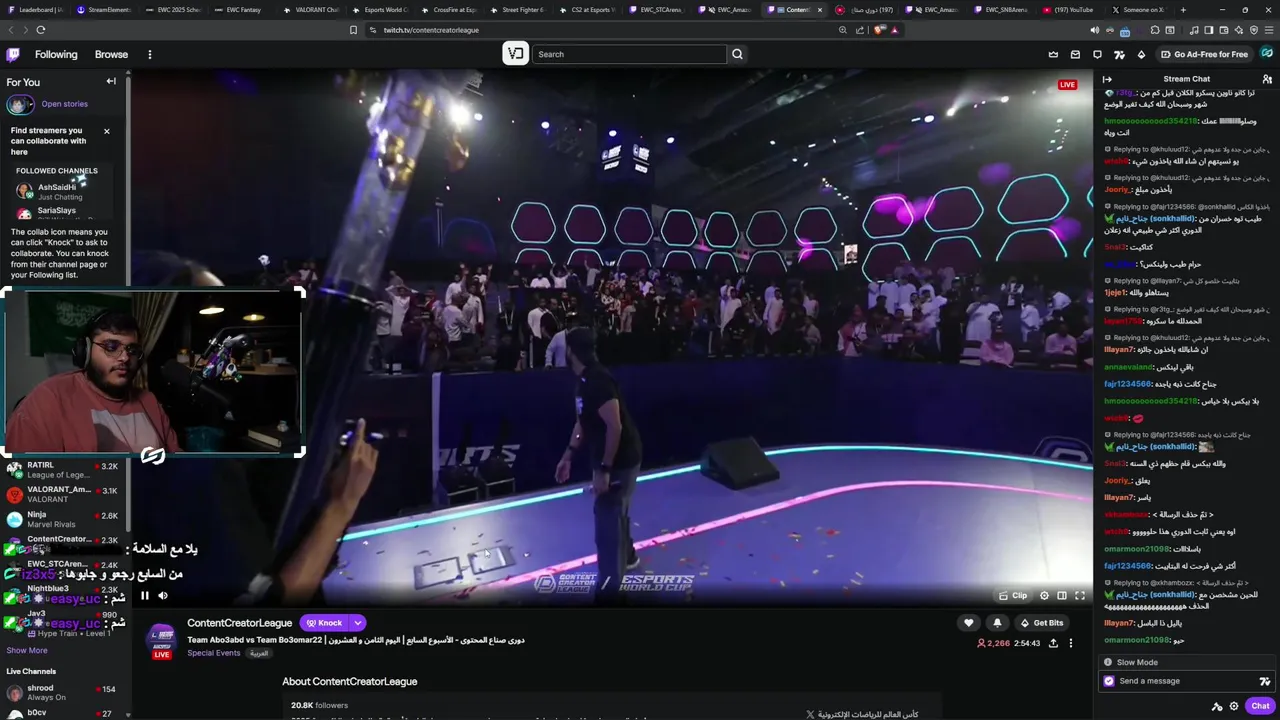The width and height of the screenshot is (1280, 720).
Task: Open RATIRL channel in sidebar
Action: [x=66, y=470]
